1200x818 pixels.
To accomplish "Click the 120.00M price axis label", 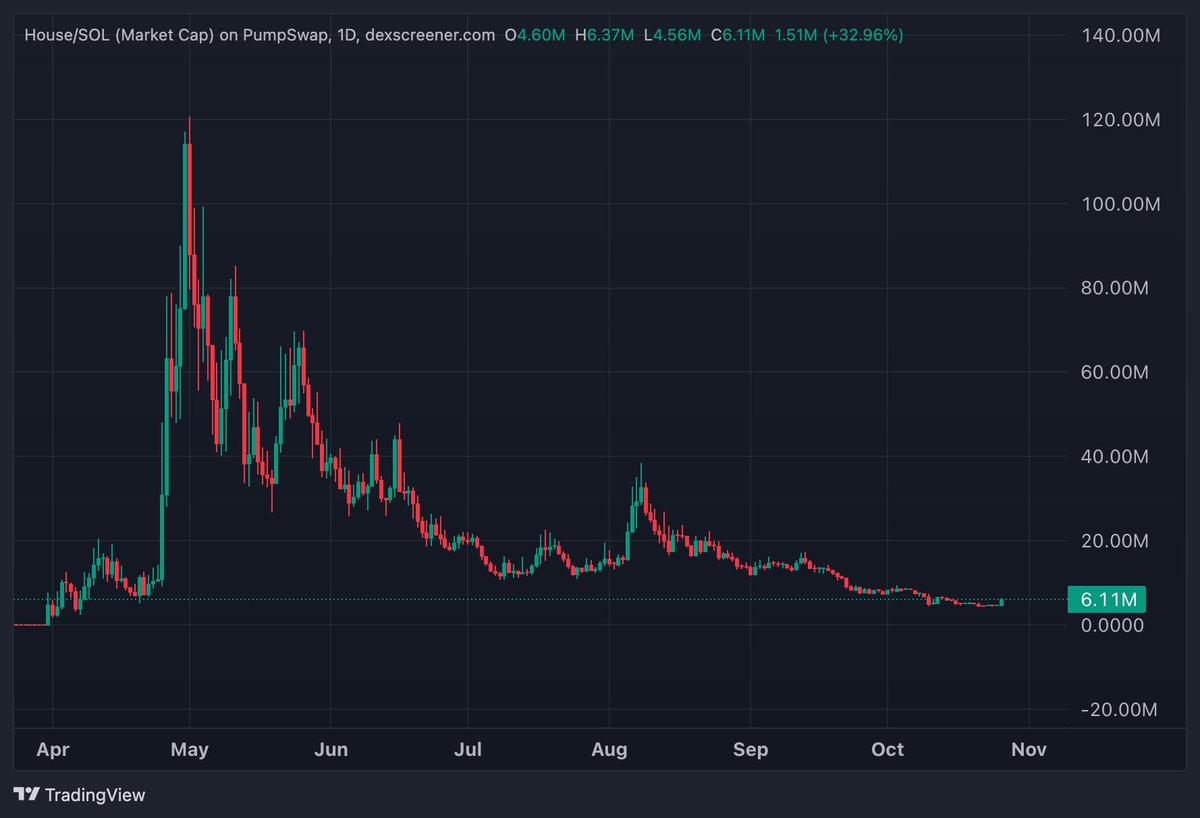I will click(x=1121, y=120).
